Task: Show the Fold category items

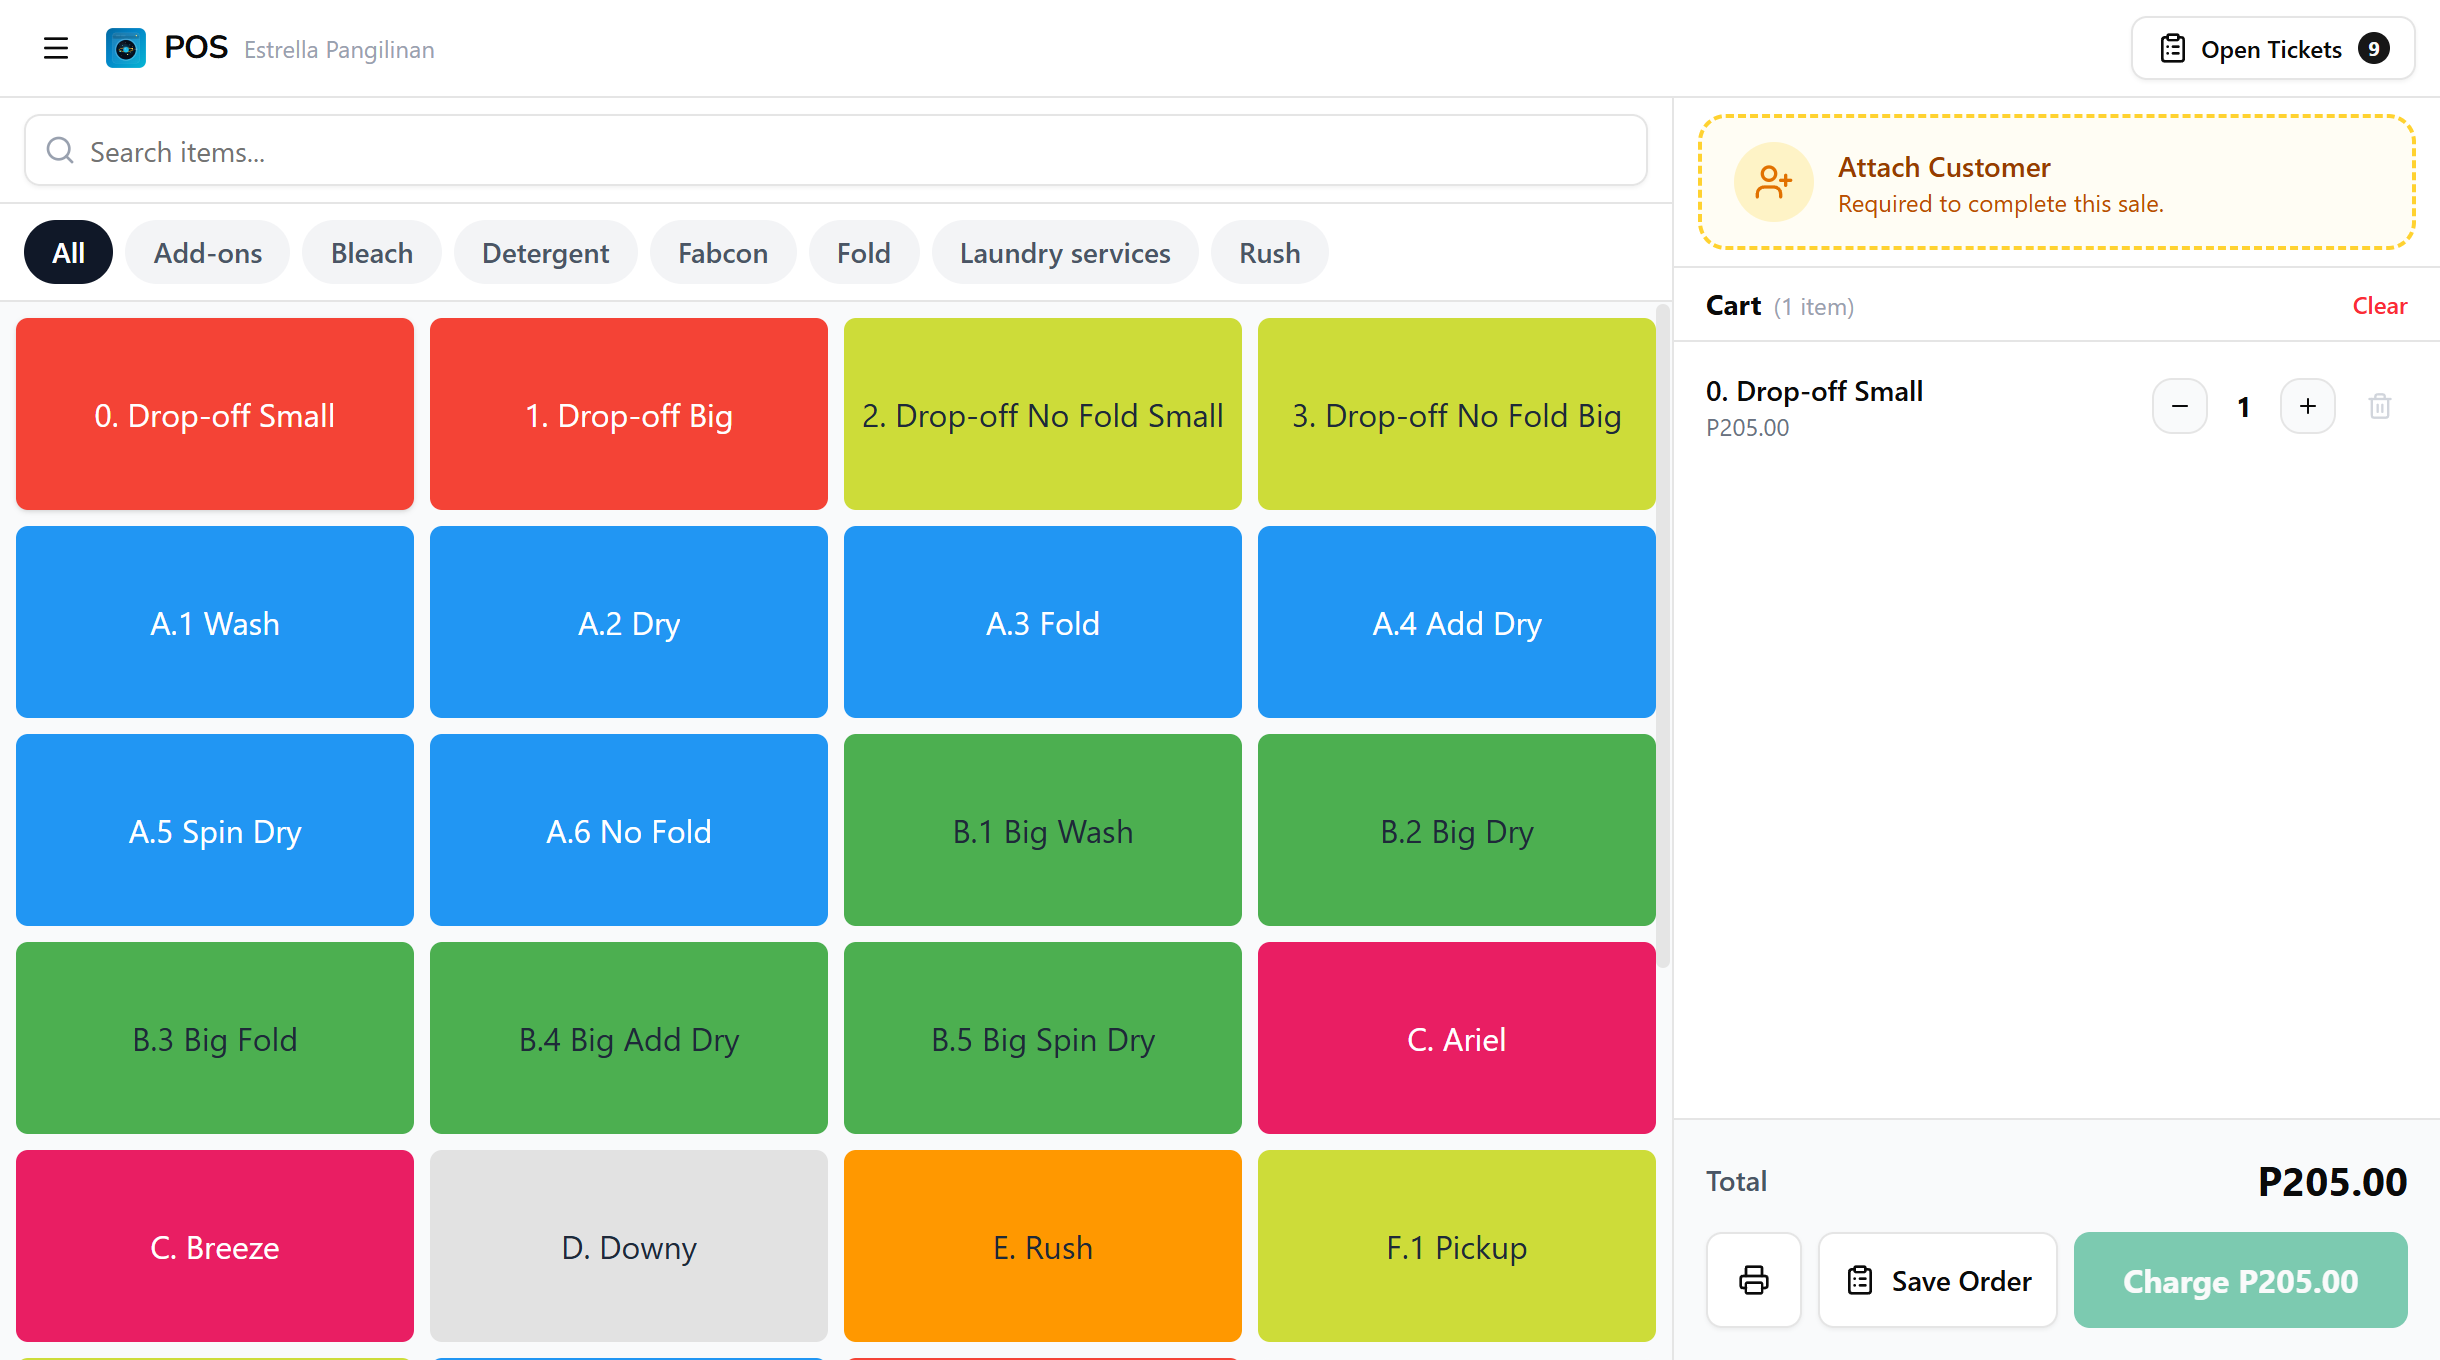Action: coord(864,253)
